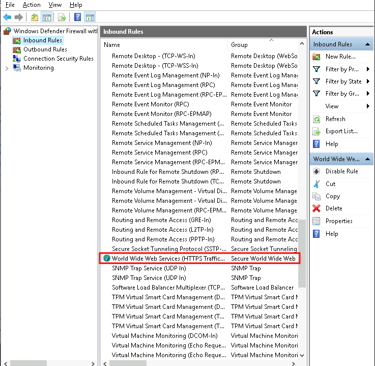375x366 pixels.
Task: Click the rules list horizontal scrollbar thumb
Action: pyautogui.click(x=129, y=363)
